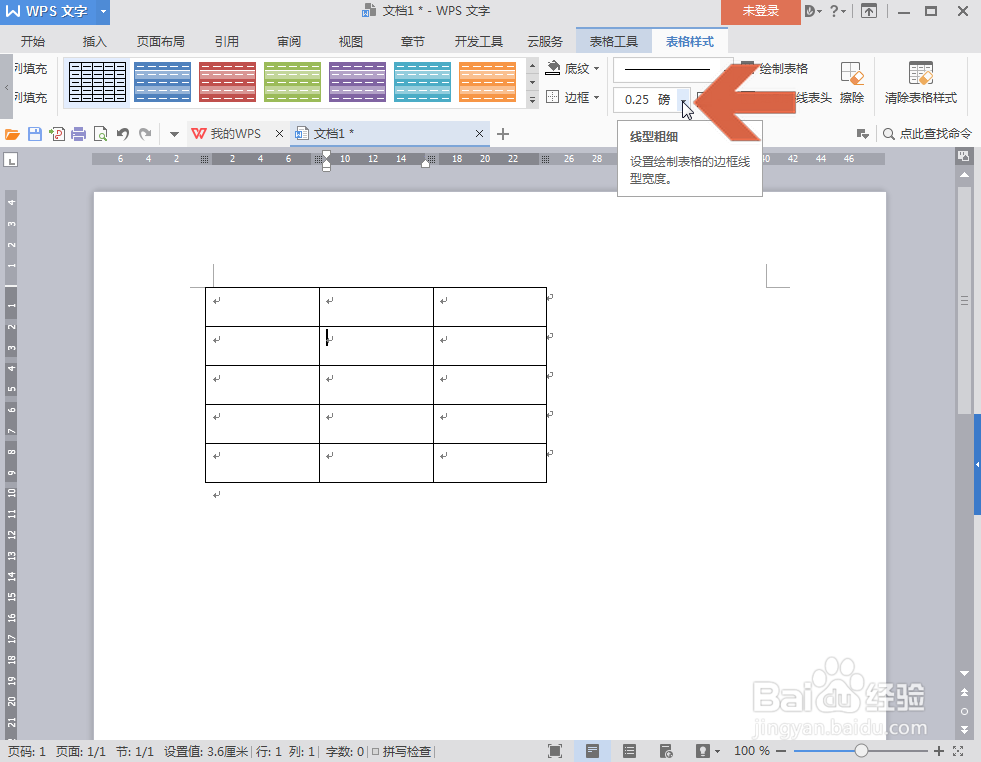Open WPS 文字 application menu dropdown

click(x=103, y=11)
